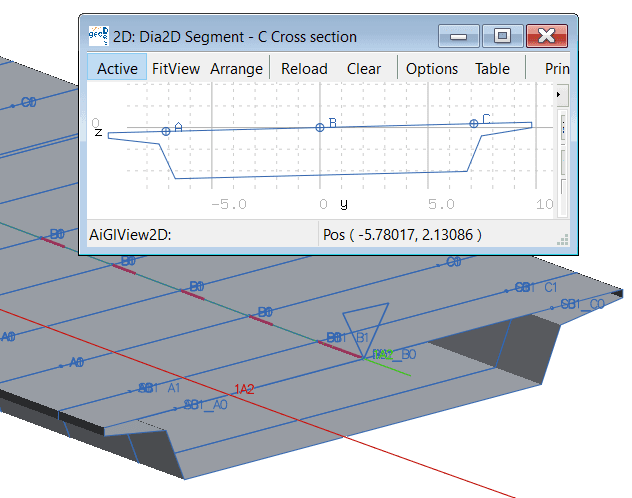Click Clear in the toolbar

click(x=364, y=68)
